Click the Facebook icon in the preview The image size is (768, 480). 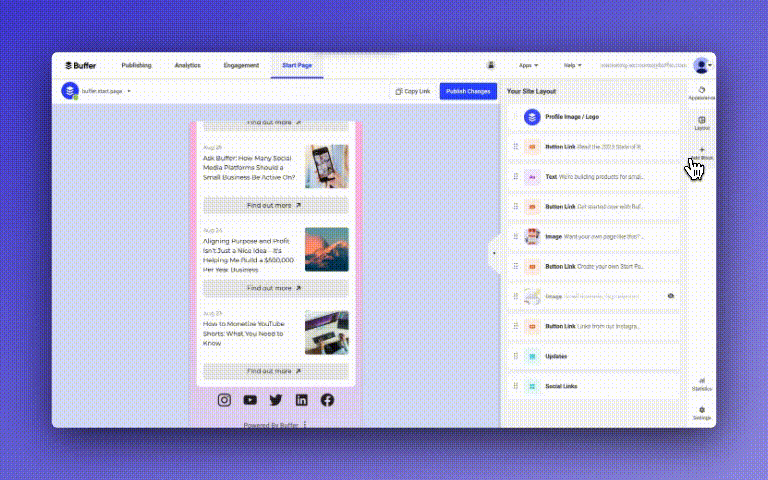[327, 400]
